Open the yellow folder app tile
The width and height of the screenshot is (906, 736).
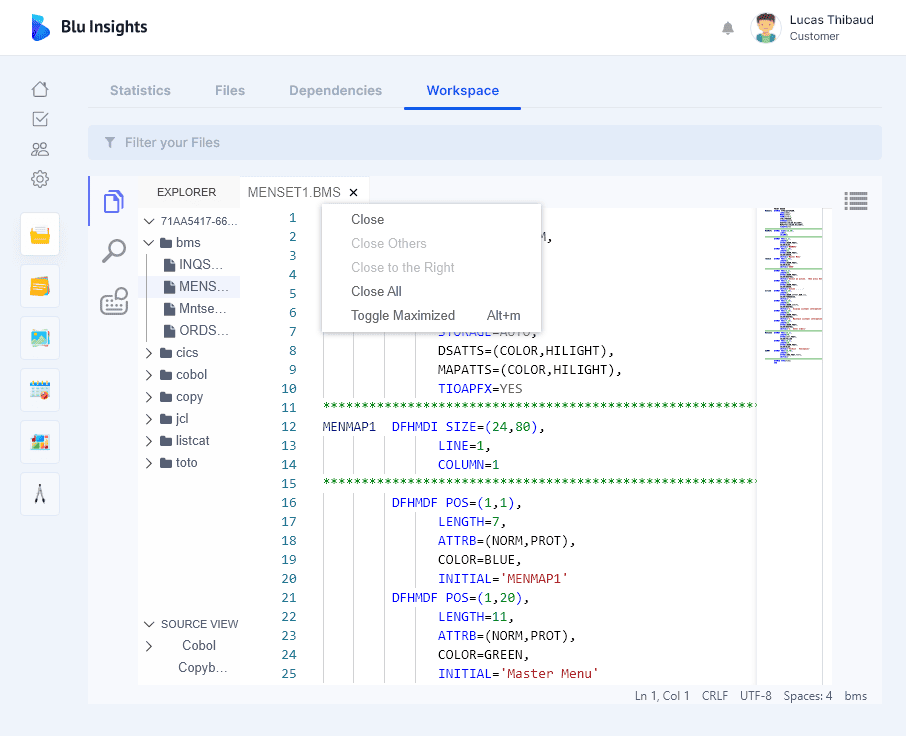click(x=40, y=234)
